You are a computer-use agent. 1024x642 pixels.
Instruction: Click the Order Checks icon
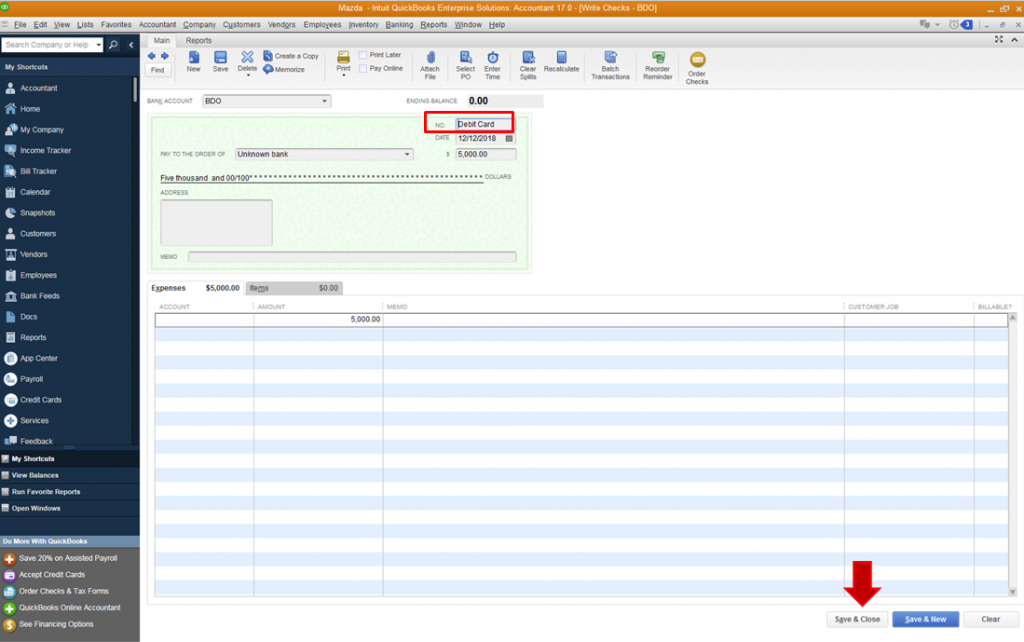pos(697,60)
